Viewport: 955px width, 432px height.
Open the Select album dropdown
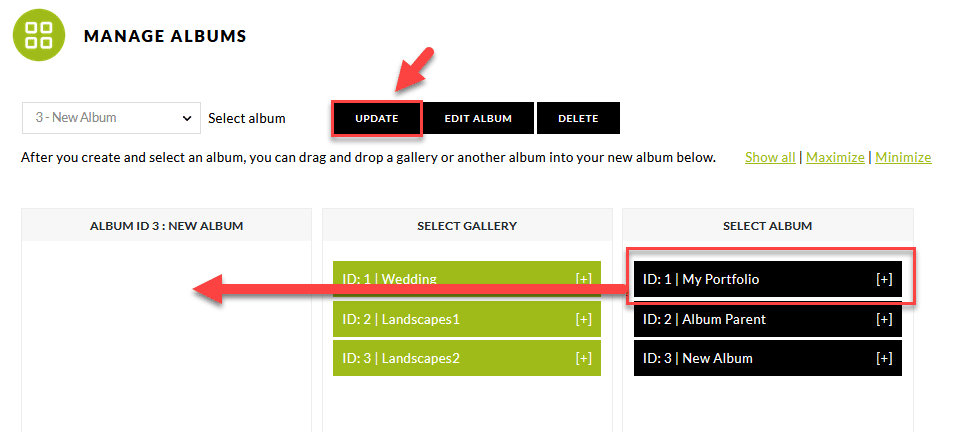coord(111,118)
